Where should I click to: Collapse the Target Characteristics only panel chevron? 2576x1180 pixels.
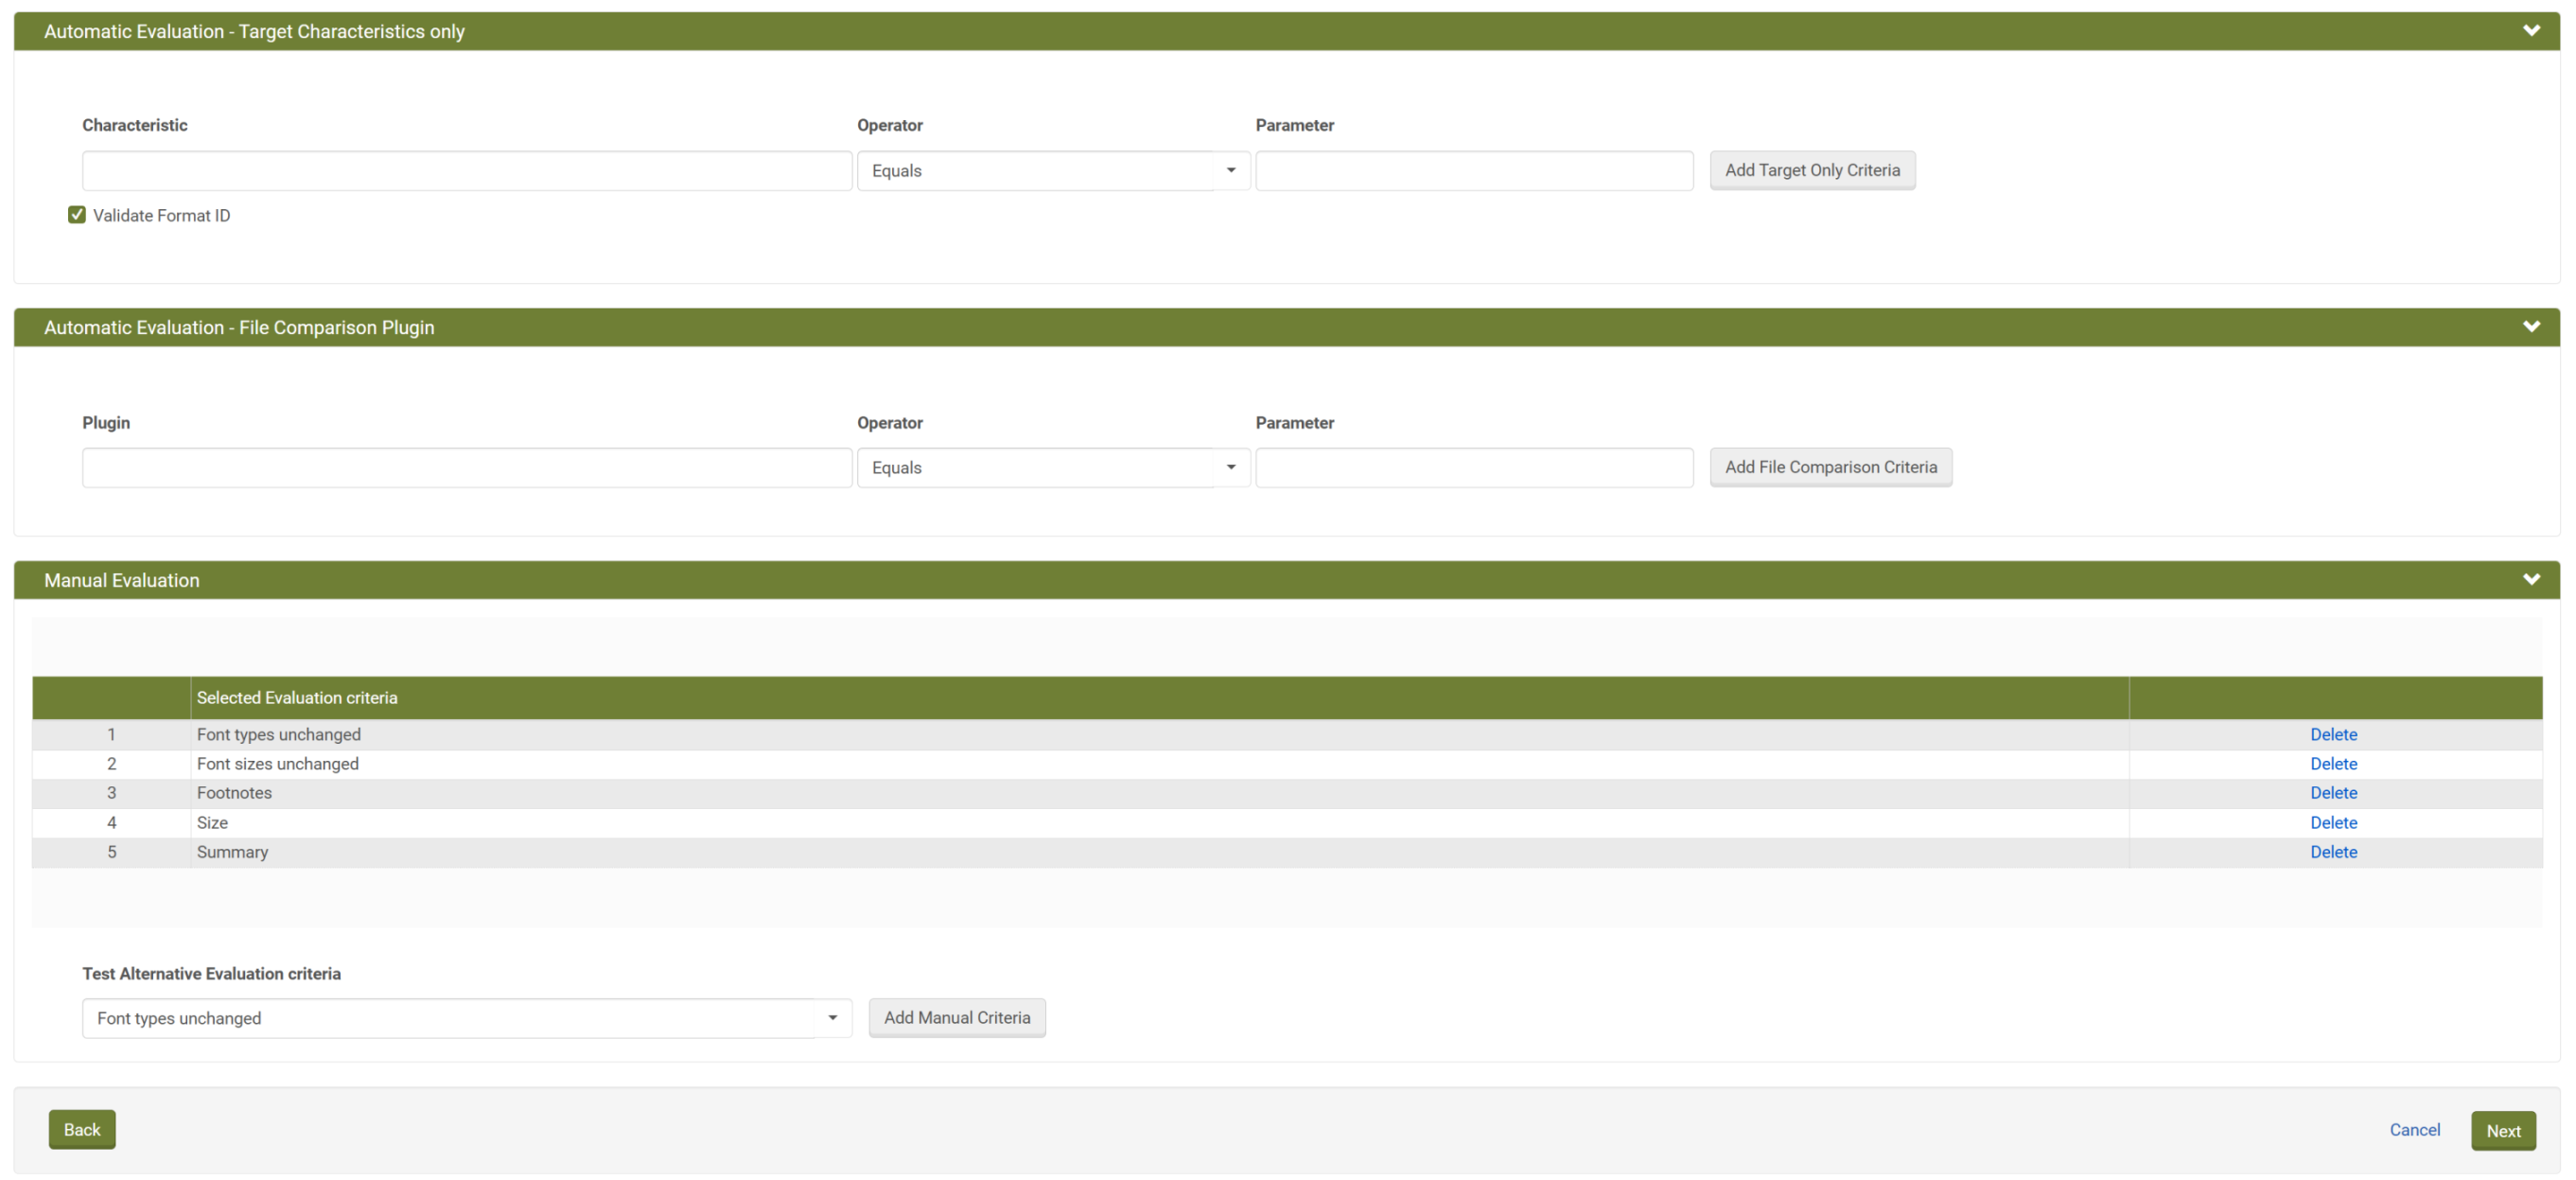(x=2531, y=31)
